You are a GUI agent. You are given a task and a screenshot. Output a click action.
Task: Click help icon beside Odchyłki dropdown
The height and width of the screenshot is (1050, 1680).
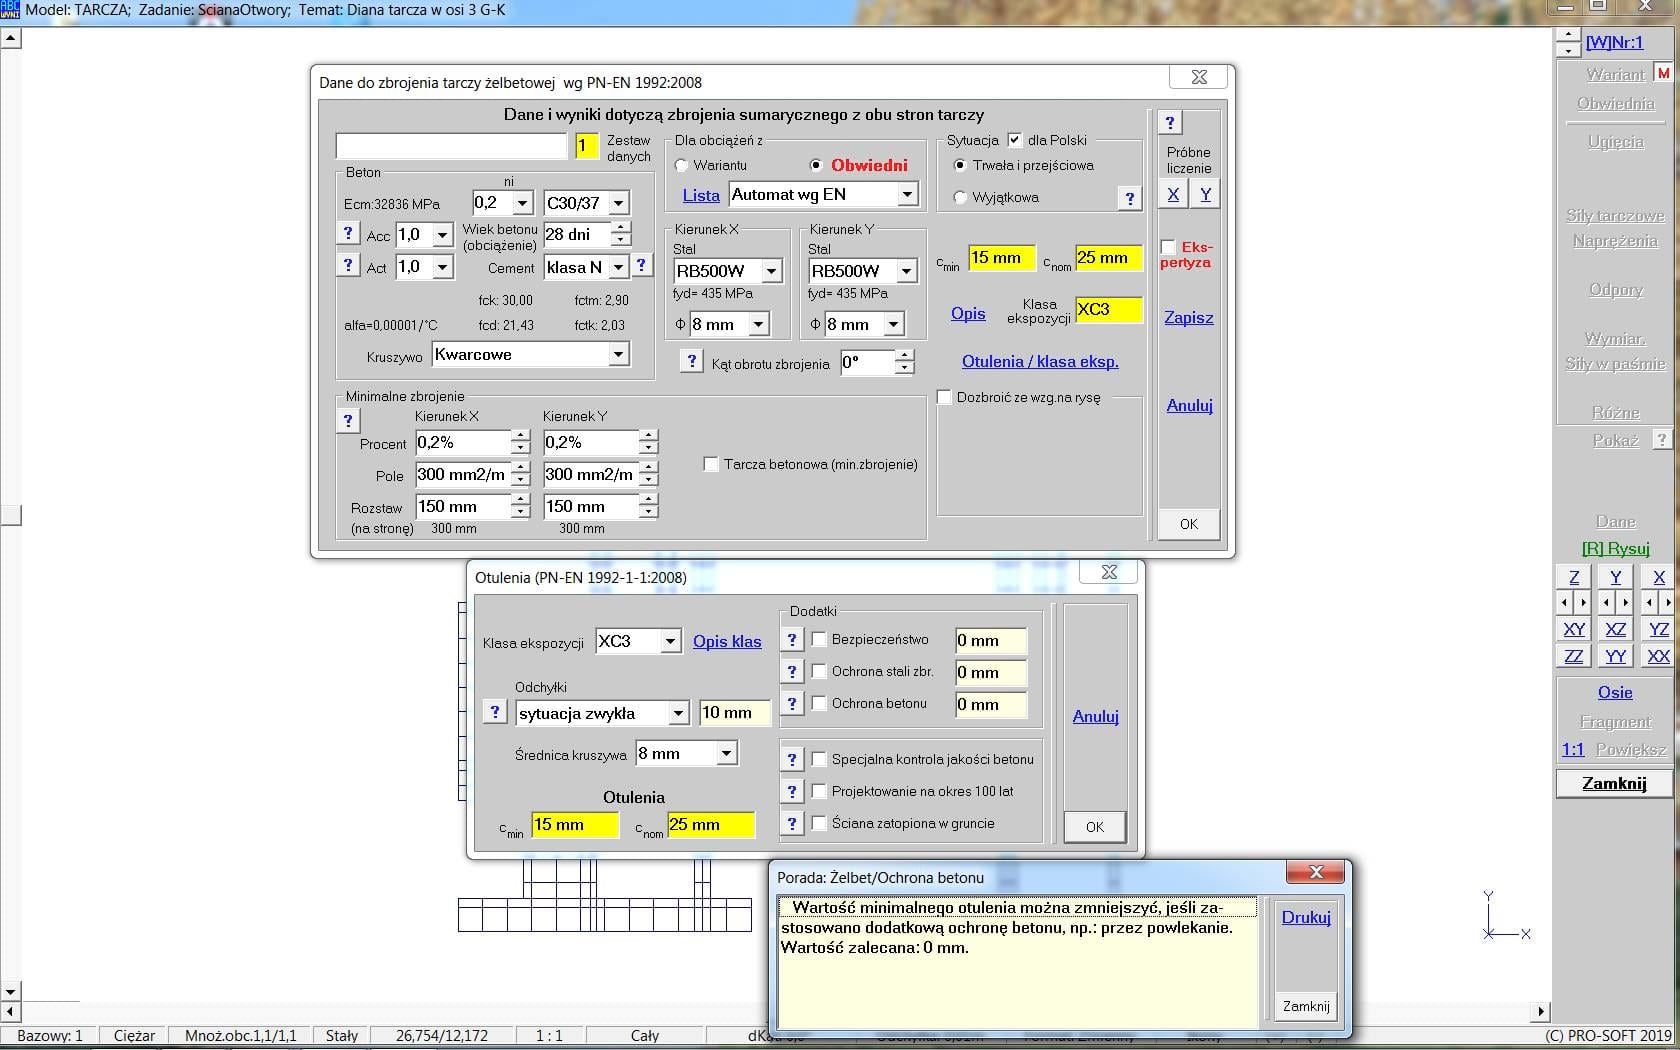[495, 711]
